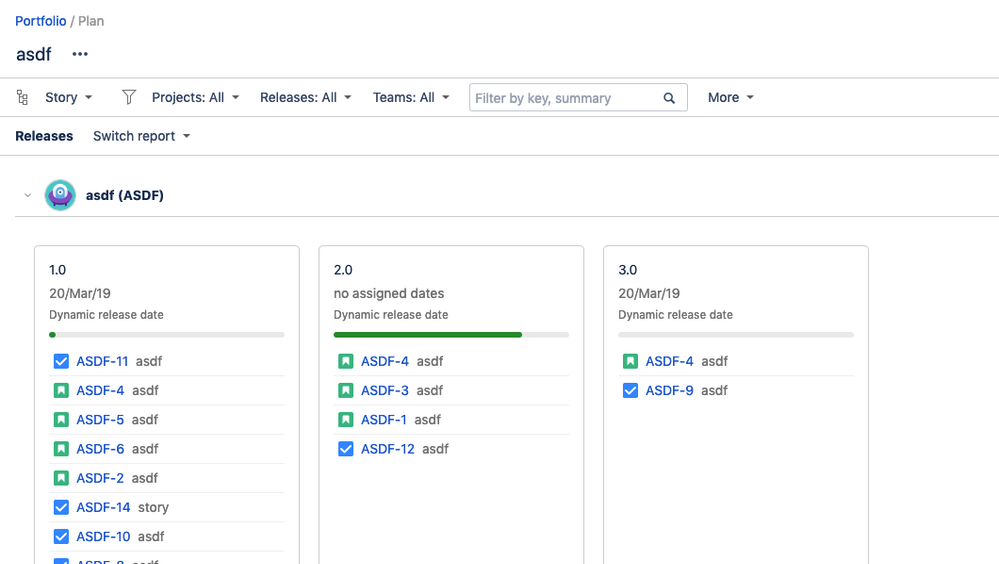Click the release 1.0 title

(57, 270)
